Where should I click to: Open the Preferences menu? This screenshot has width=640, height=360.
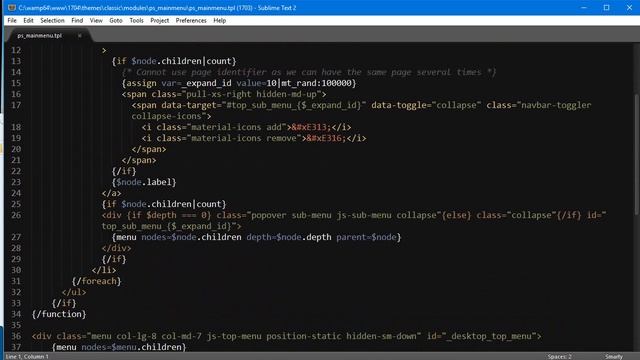pyautogui.click(x=191, y=20)
